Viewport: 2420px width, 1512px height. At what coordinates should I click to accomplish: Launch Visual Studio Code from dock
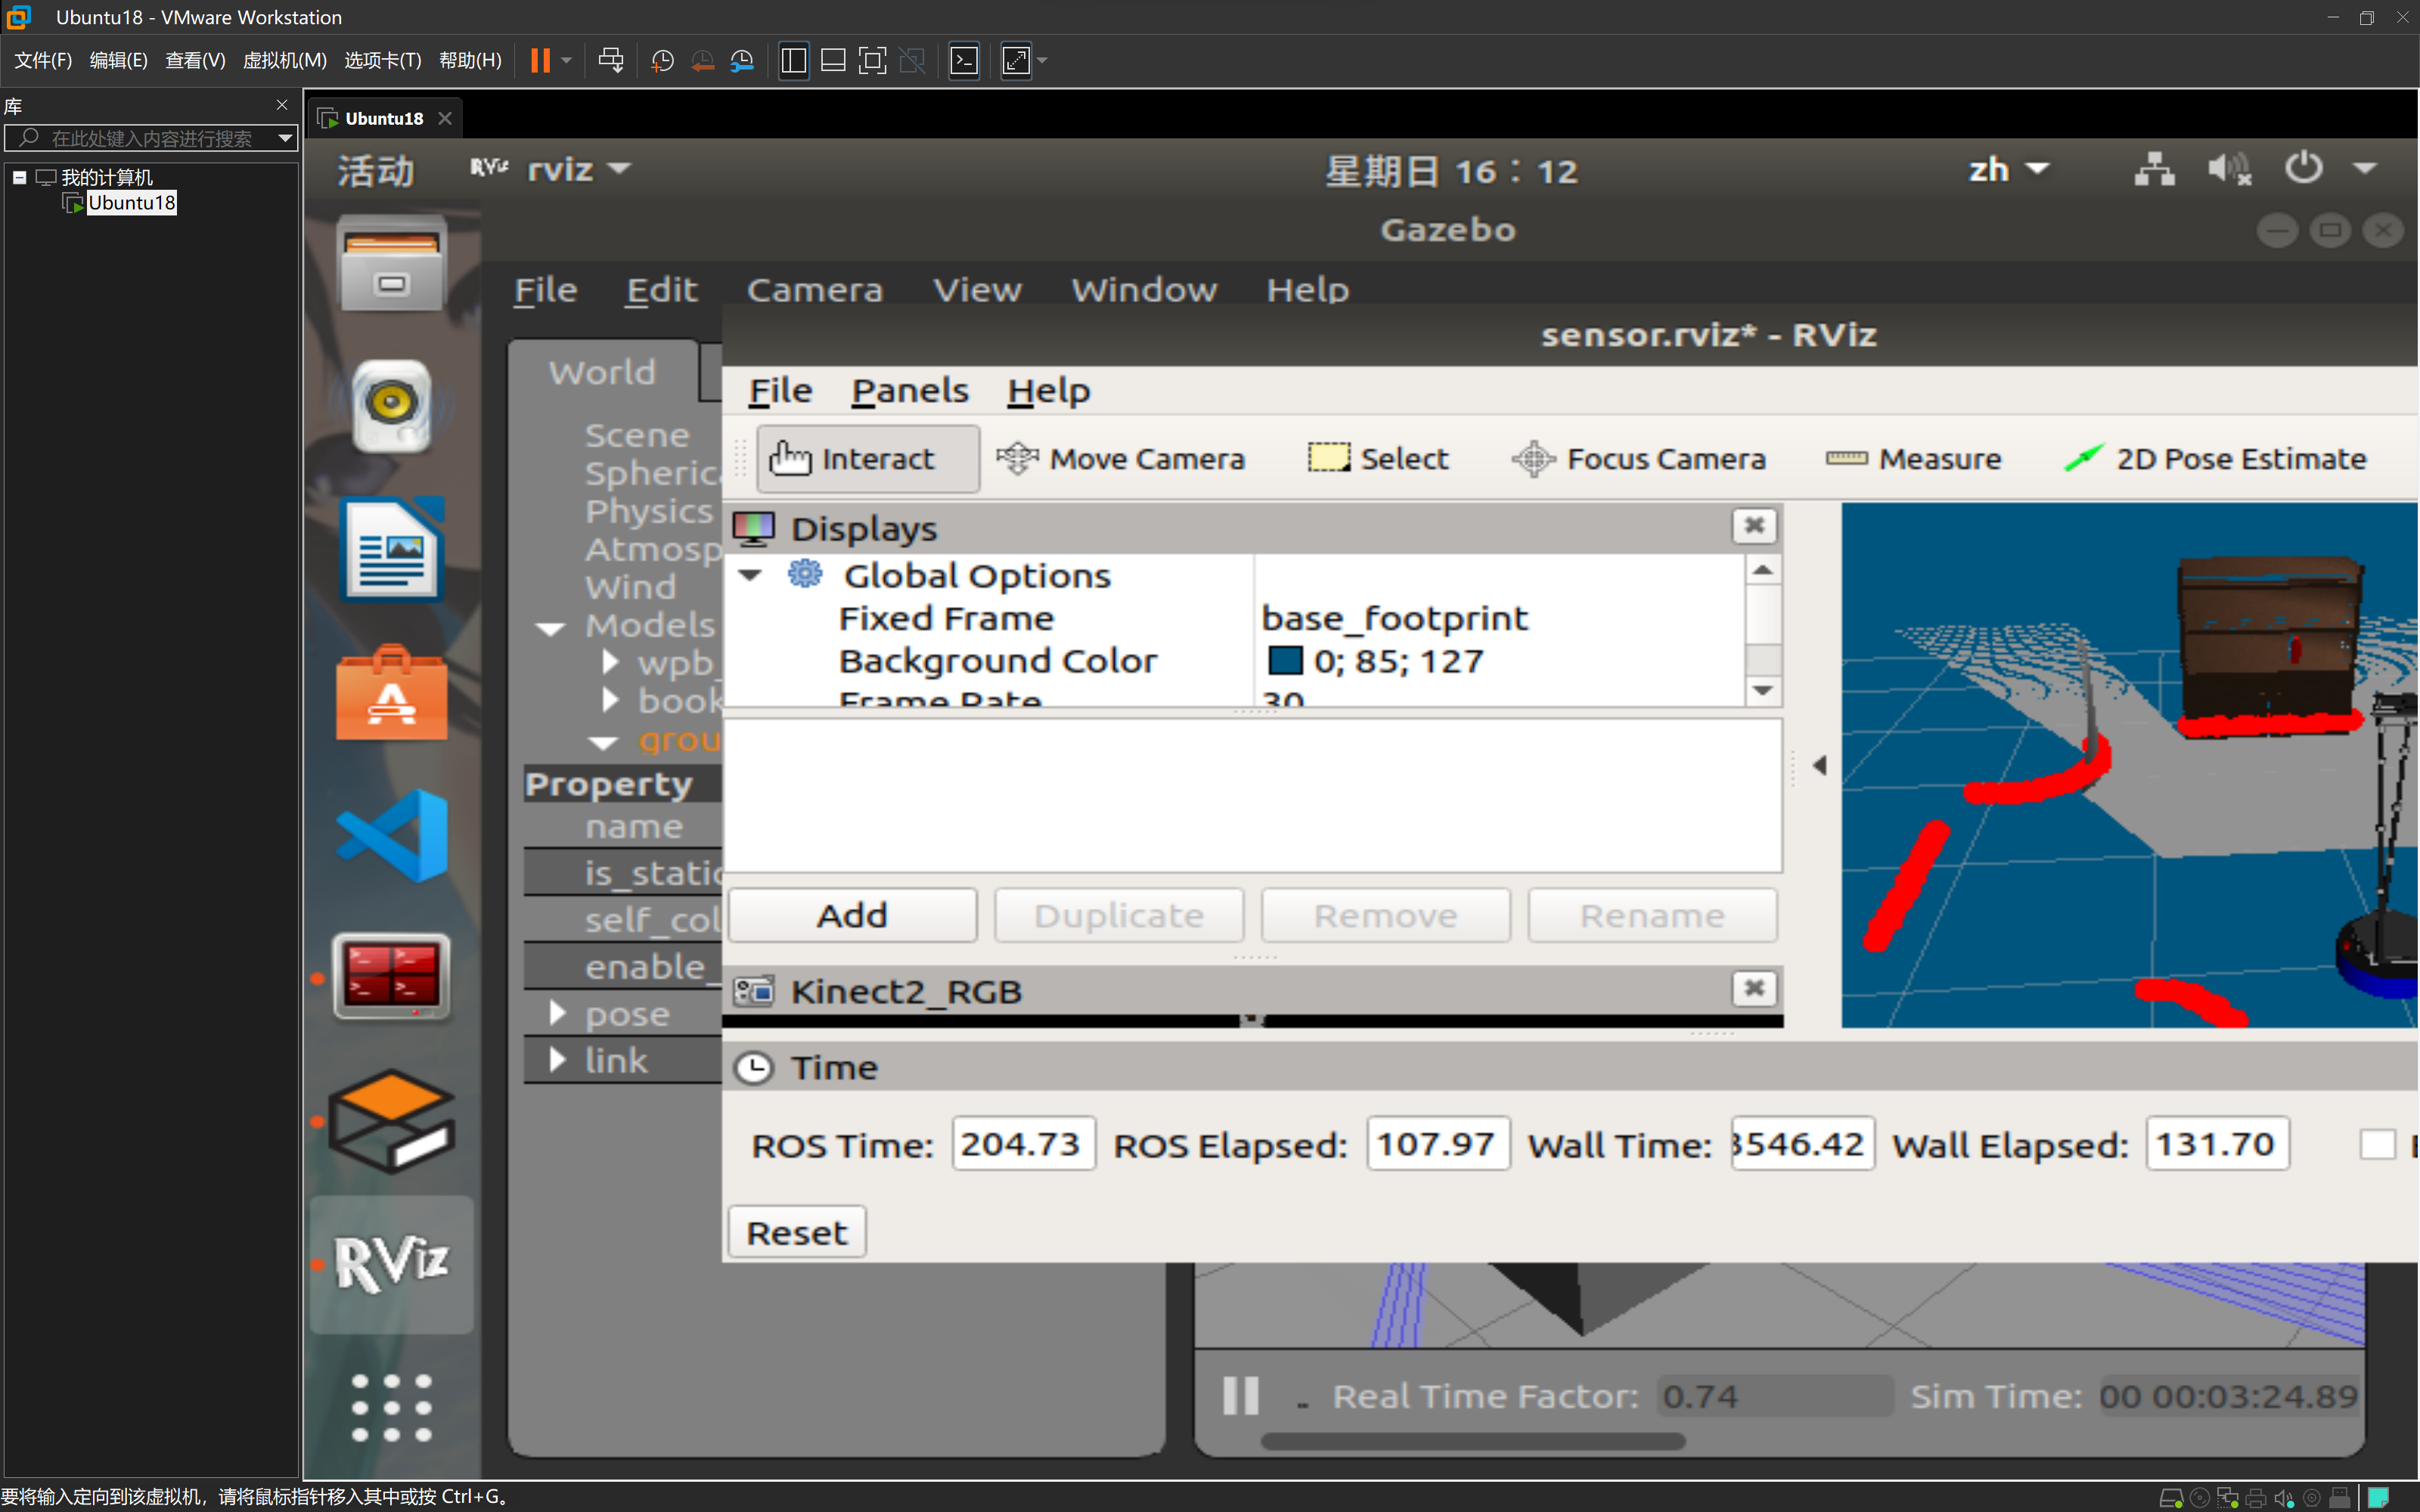(x=391, y=835)
